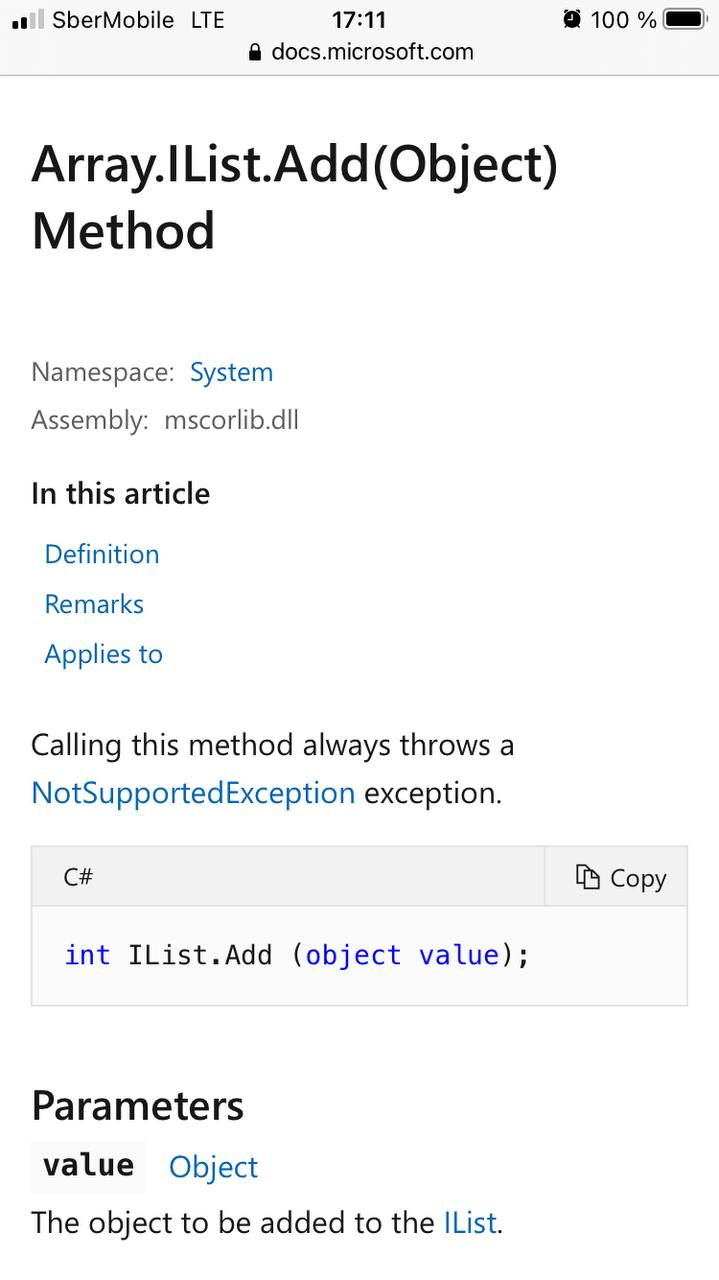
Task: Tap the docs.microsoft.com address bar
Action: pos(360,52)
